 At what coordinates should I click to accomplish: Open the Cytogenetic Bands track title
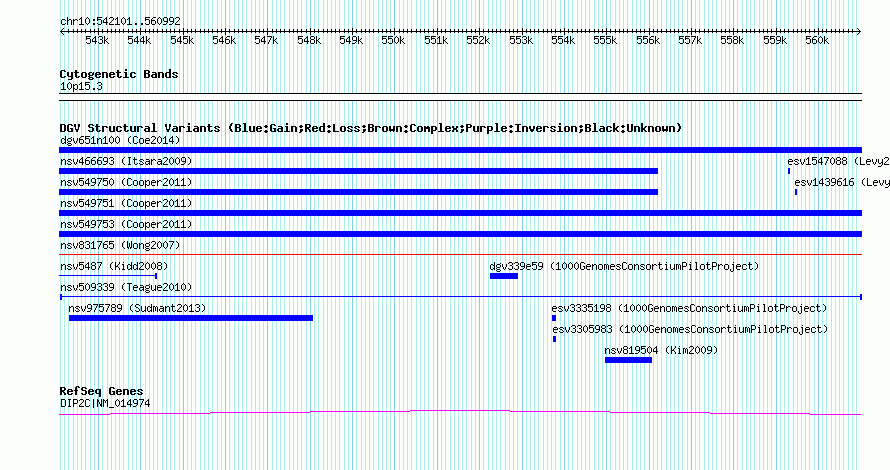[119, 74]
